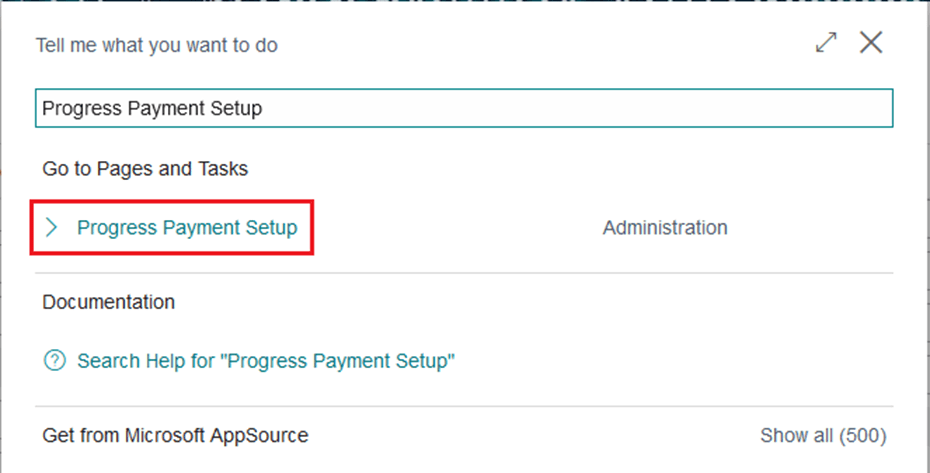Click the Documentation section heading
930x473 pixels.
(x=108, y=301)
